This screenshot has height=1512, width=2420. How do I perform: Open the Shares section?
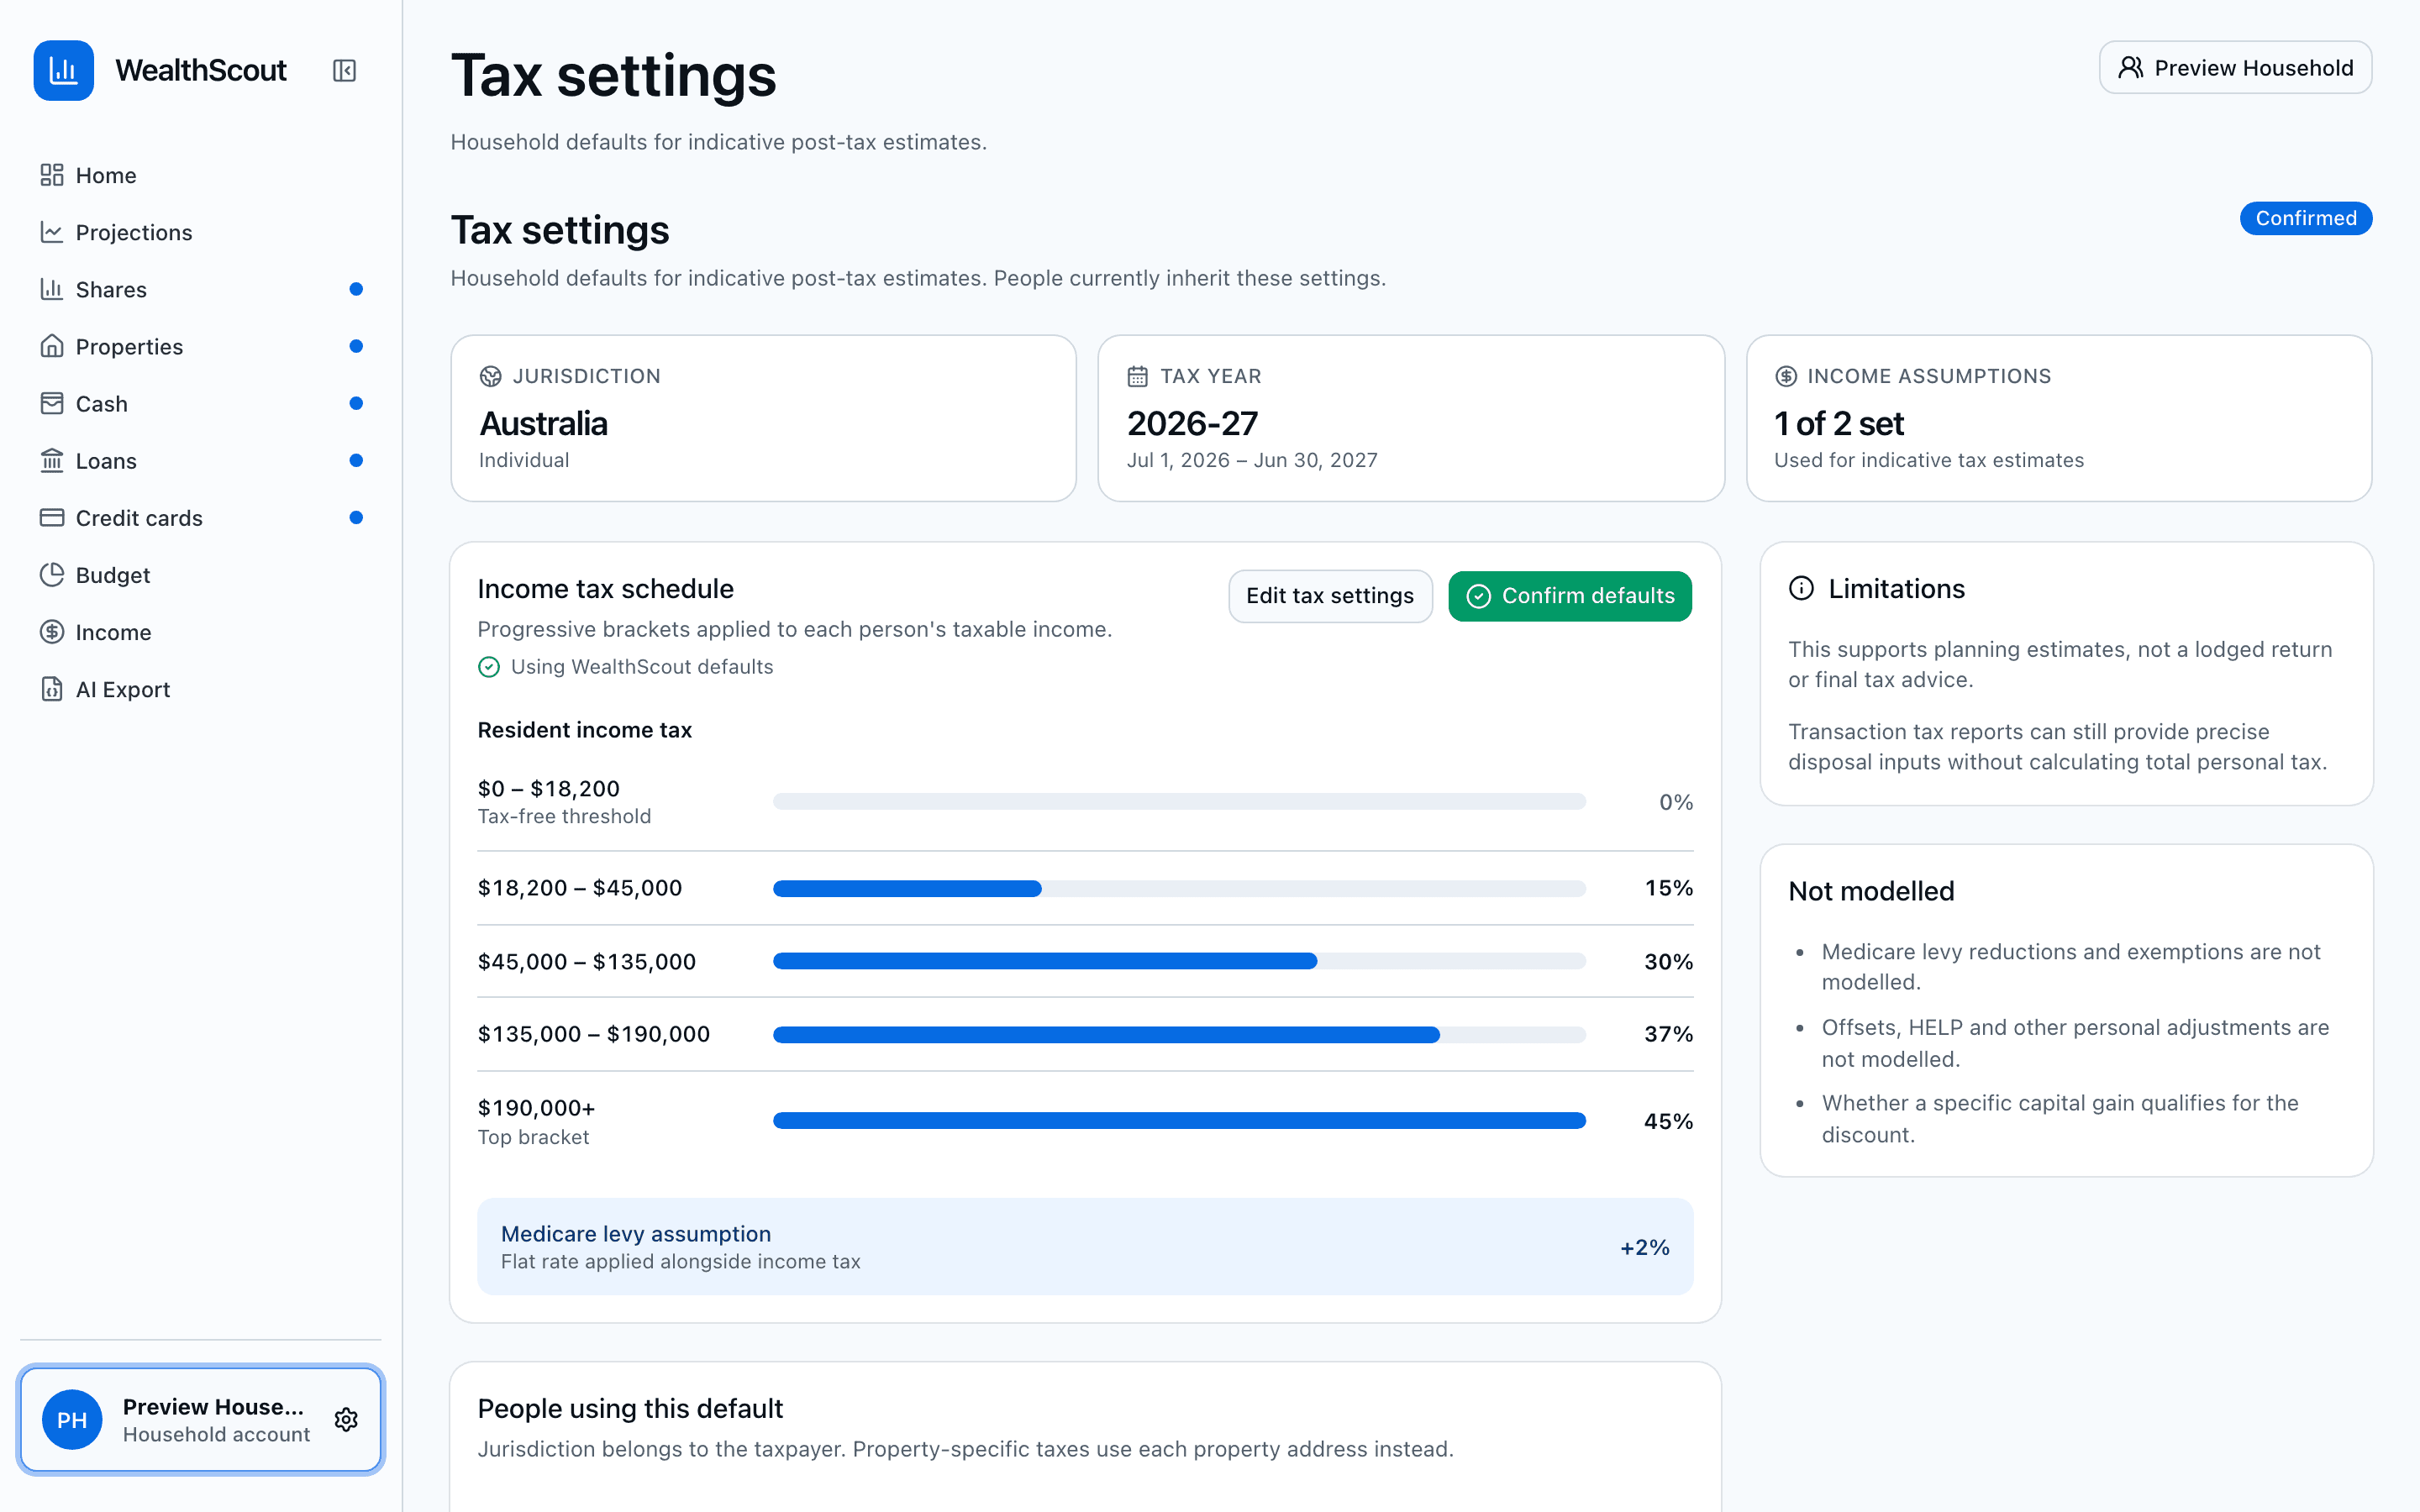tap(200, 289)
